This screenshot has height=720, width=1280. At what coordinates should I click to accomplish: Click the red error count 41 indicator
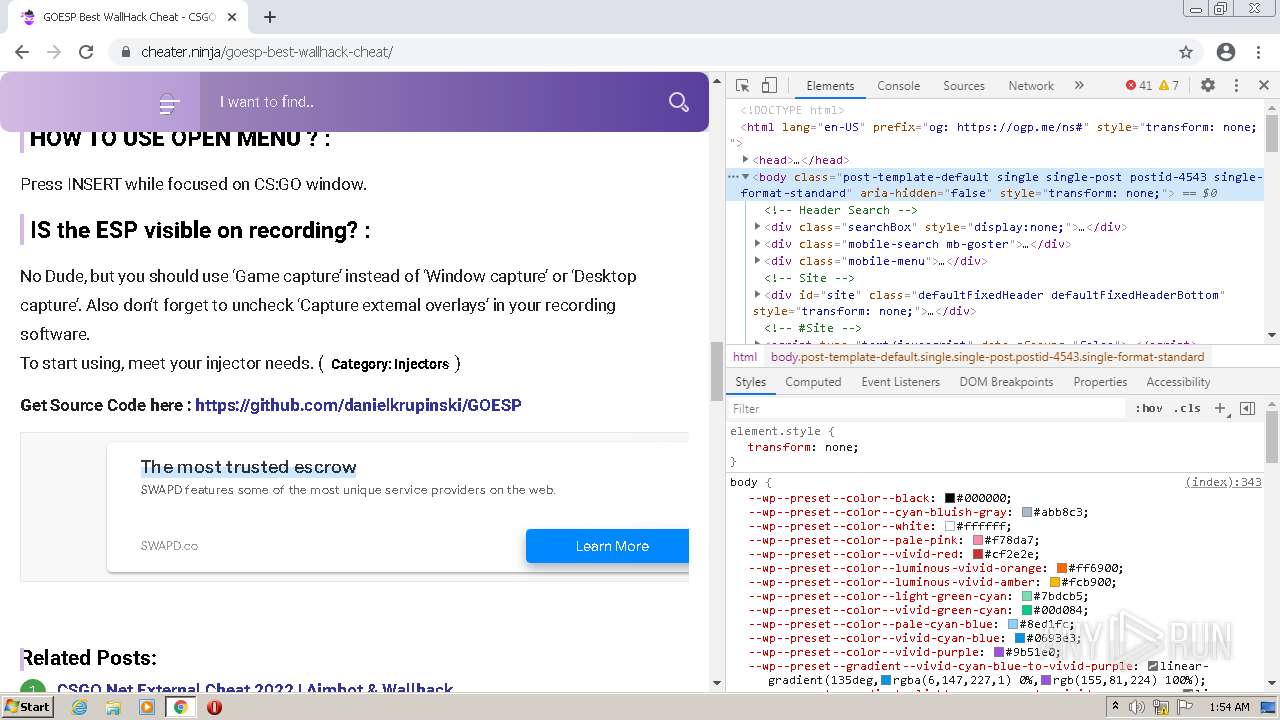pos(1138,86)
